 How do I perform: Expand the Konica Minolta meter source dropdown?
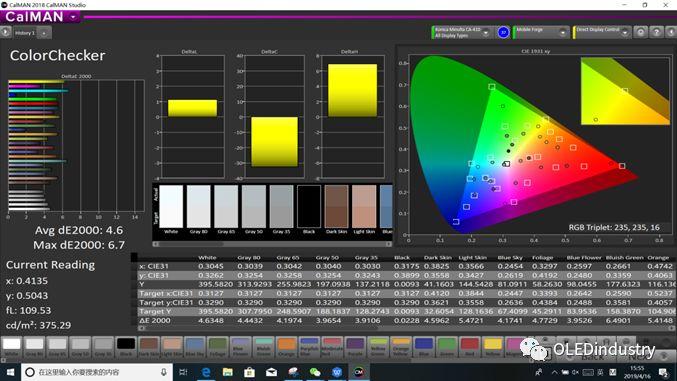[x=486, y=32]
